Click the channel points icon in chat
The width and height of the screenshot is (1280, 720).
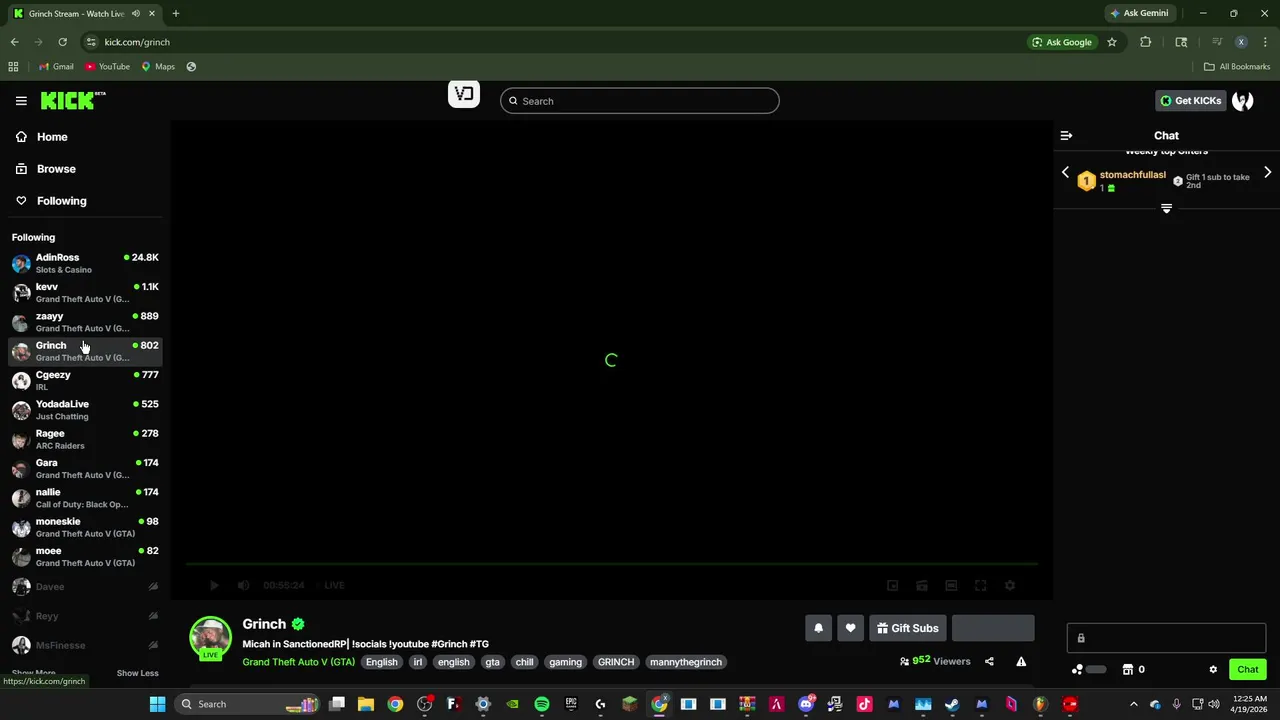1077,670
